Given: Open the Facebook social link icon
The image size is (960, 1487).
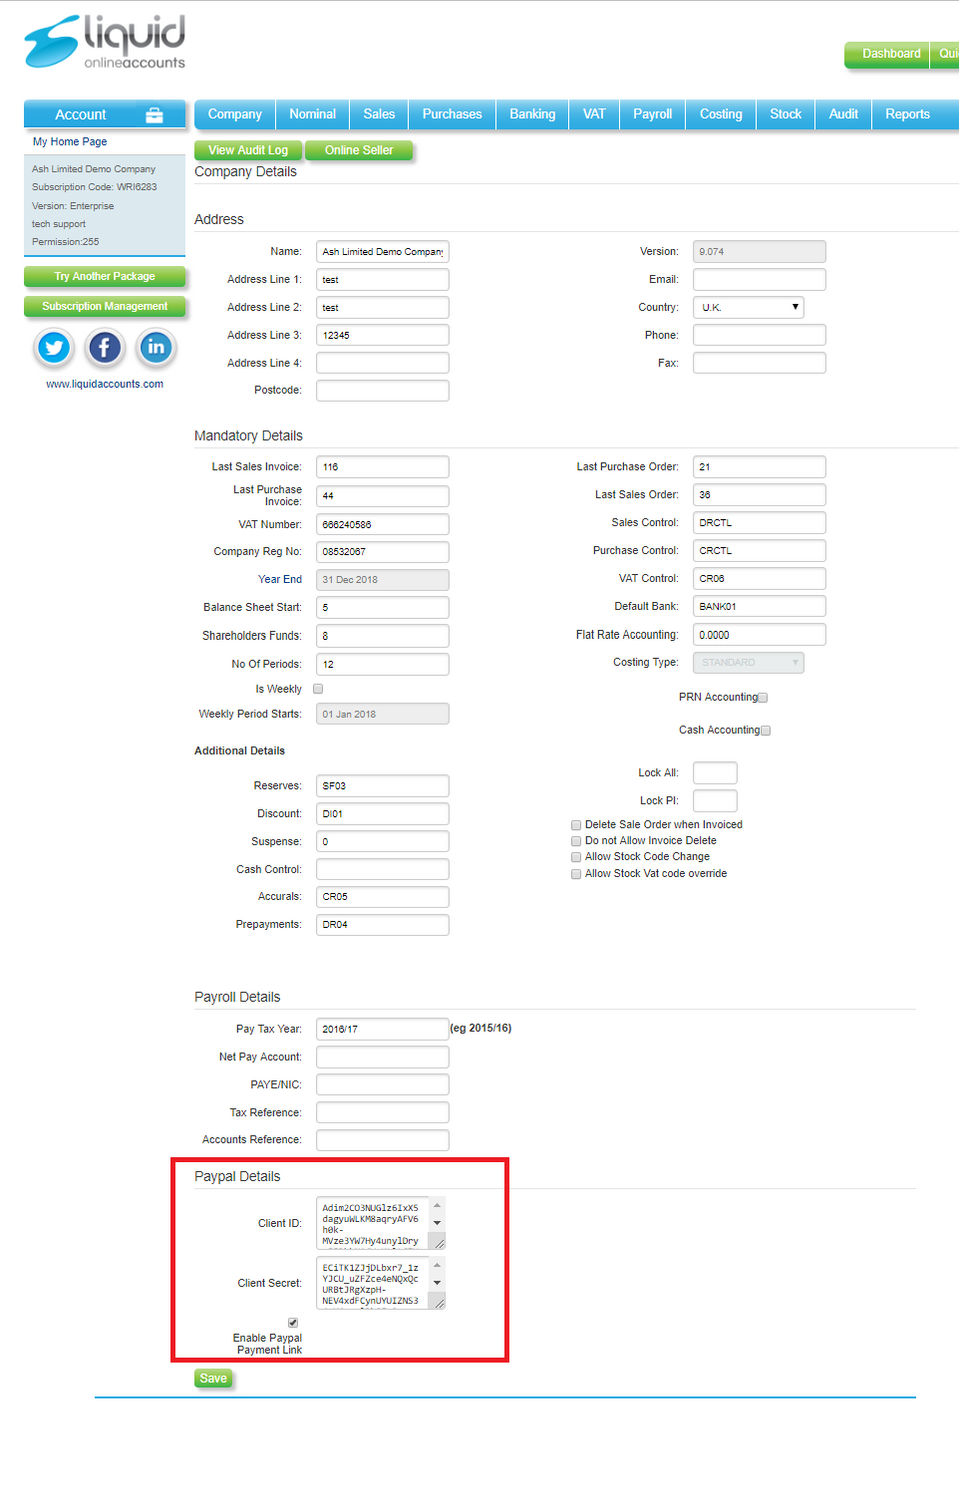Looking at the screenshot, I should pos(105,348).
